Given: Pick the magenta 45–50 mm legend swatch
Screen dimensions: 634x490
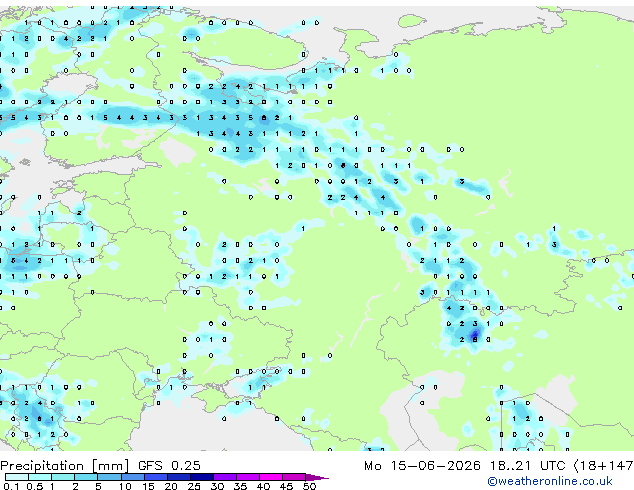Looking at the screenshot, I should (294, 477).
